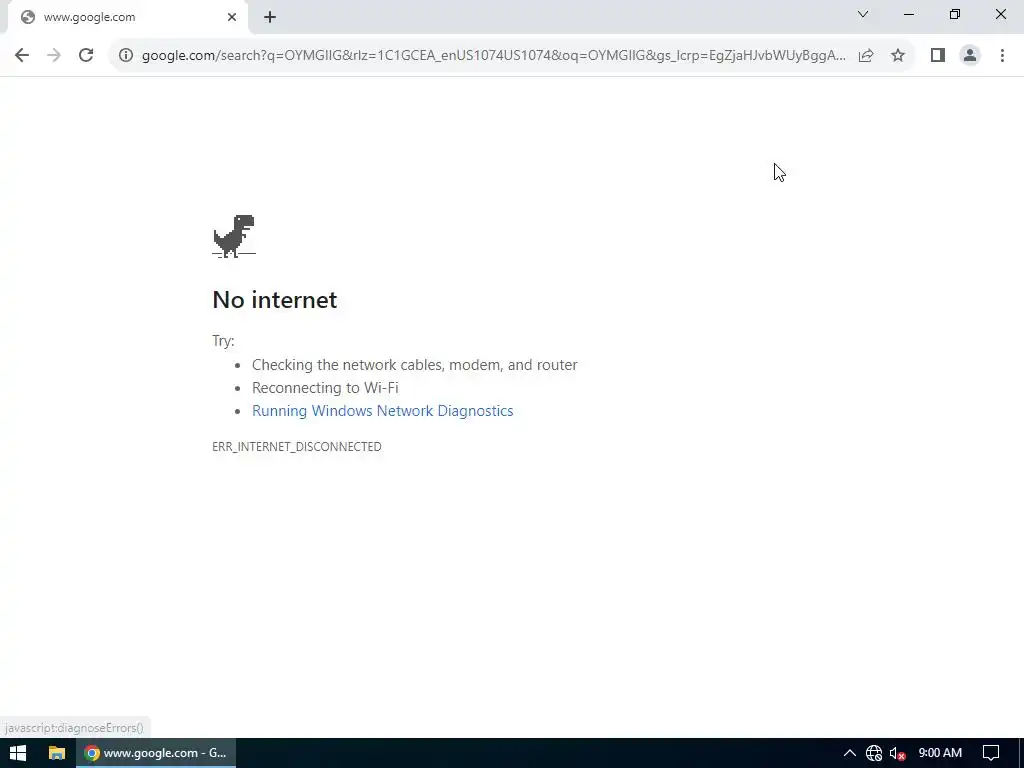
Task: Select the Chrome taskbar window button
Action: [x=155, y=753]
